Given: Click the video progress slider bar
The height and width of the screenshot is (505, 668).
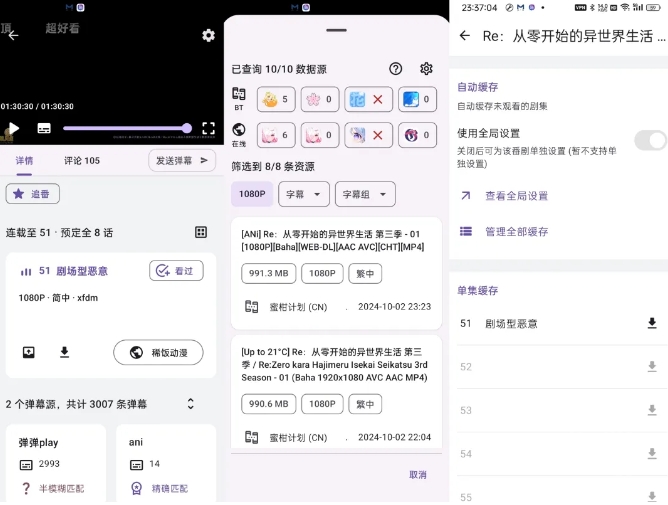Looking at the screenshot, I should 125,128.
